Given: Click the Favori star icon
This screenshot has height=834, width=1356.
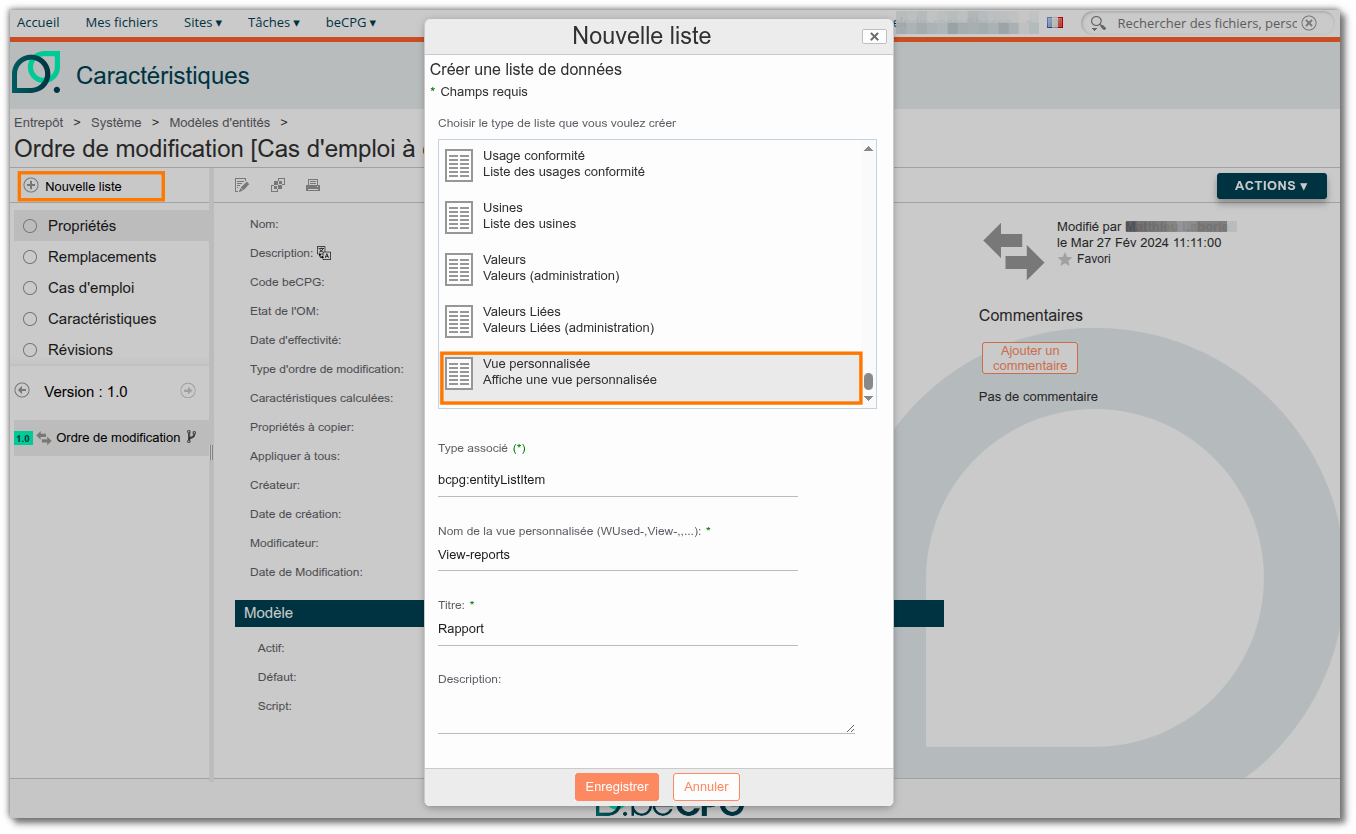Looking at the screenshot, I should (x=1065, y=259).
